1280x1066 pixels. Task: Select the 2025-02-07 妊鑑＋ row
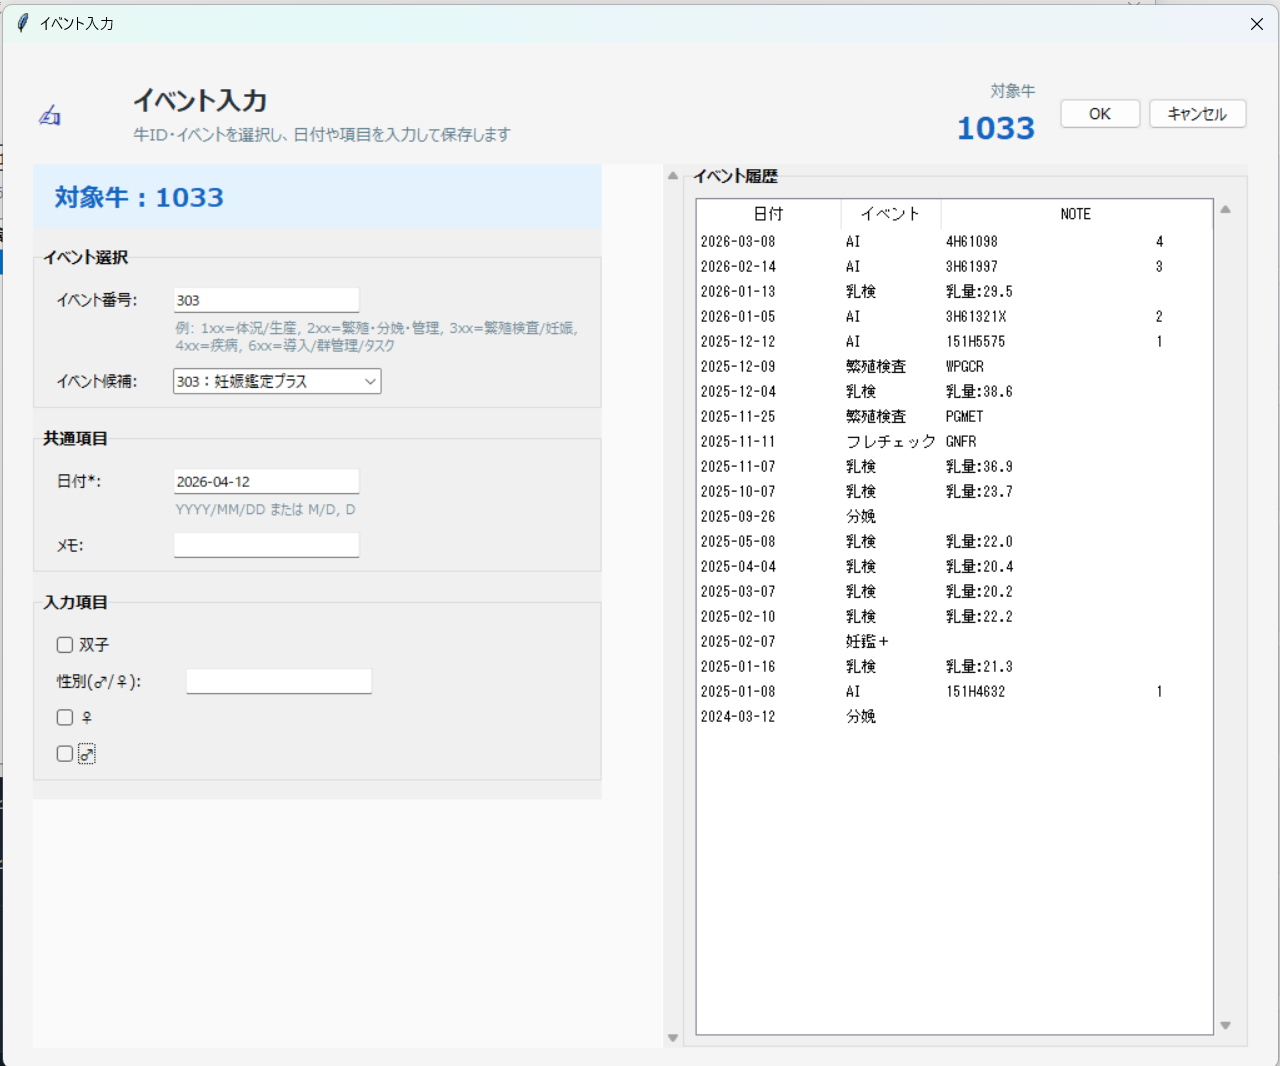click(954, 642)
